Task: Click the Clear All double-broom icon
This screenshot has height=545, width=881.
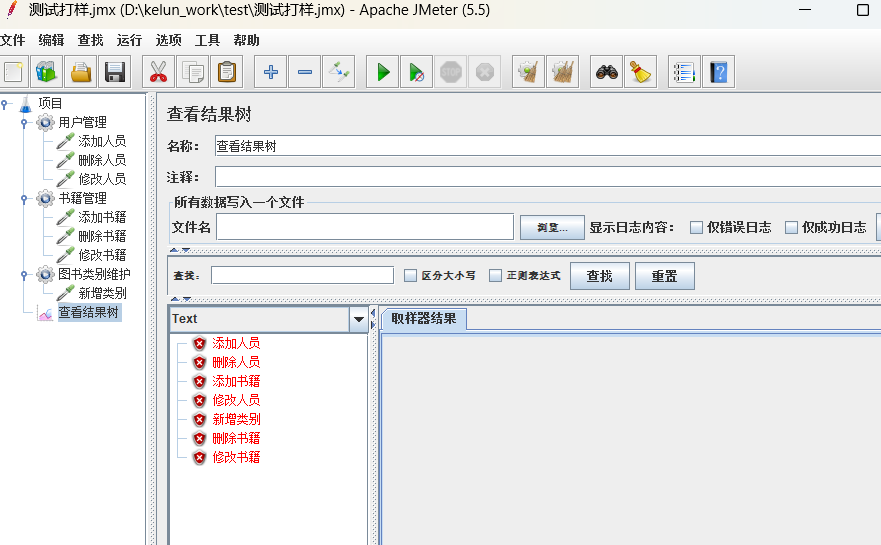Action: (x=562, y=72)
